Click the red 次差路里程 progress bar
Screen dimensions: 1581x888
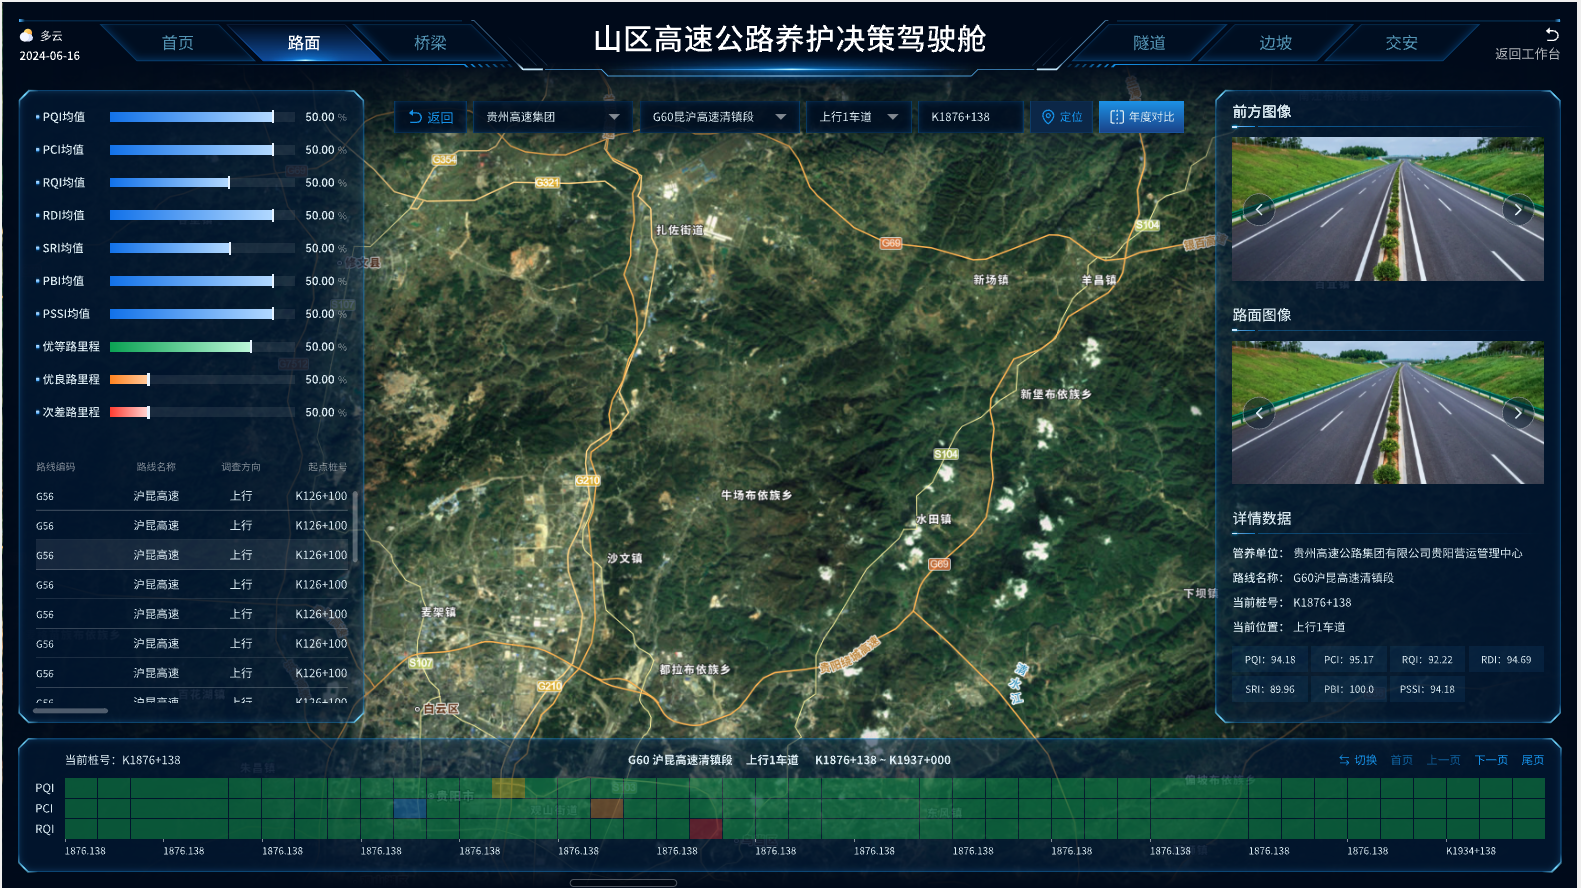(x=130, y=412)
